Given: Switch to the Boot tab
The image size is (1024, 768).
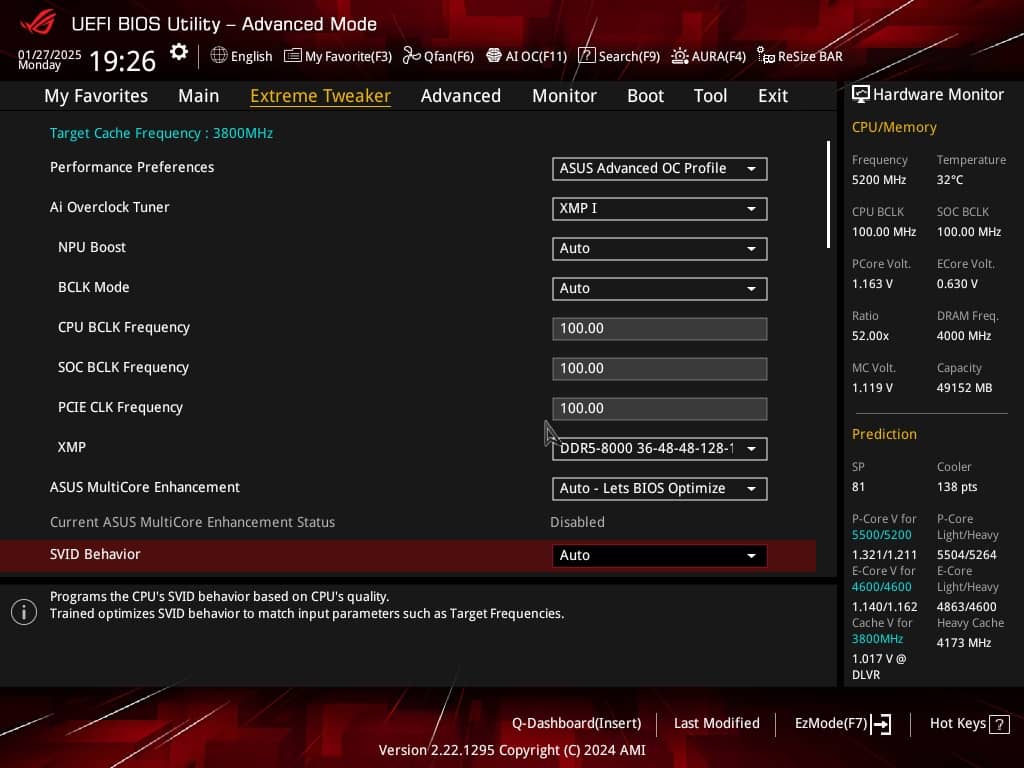Looking at the screenshot, I should click(x=645, y=96).
